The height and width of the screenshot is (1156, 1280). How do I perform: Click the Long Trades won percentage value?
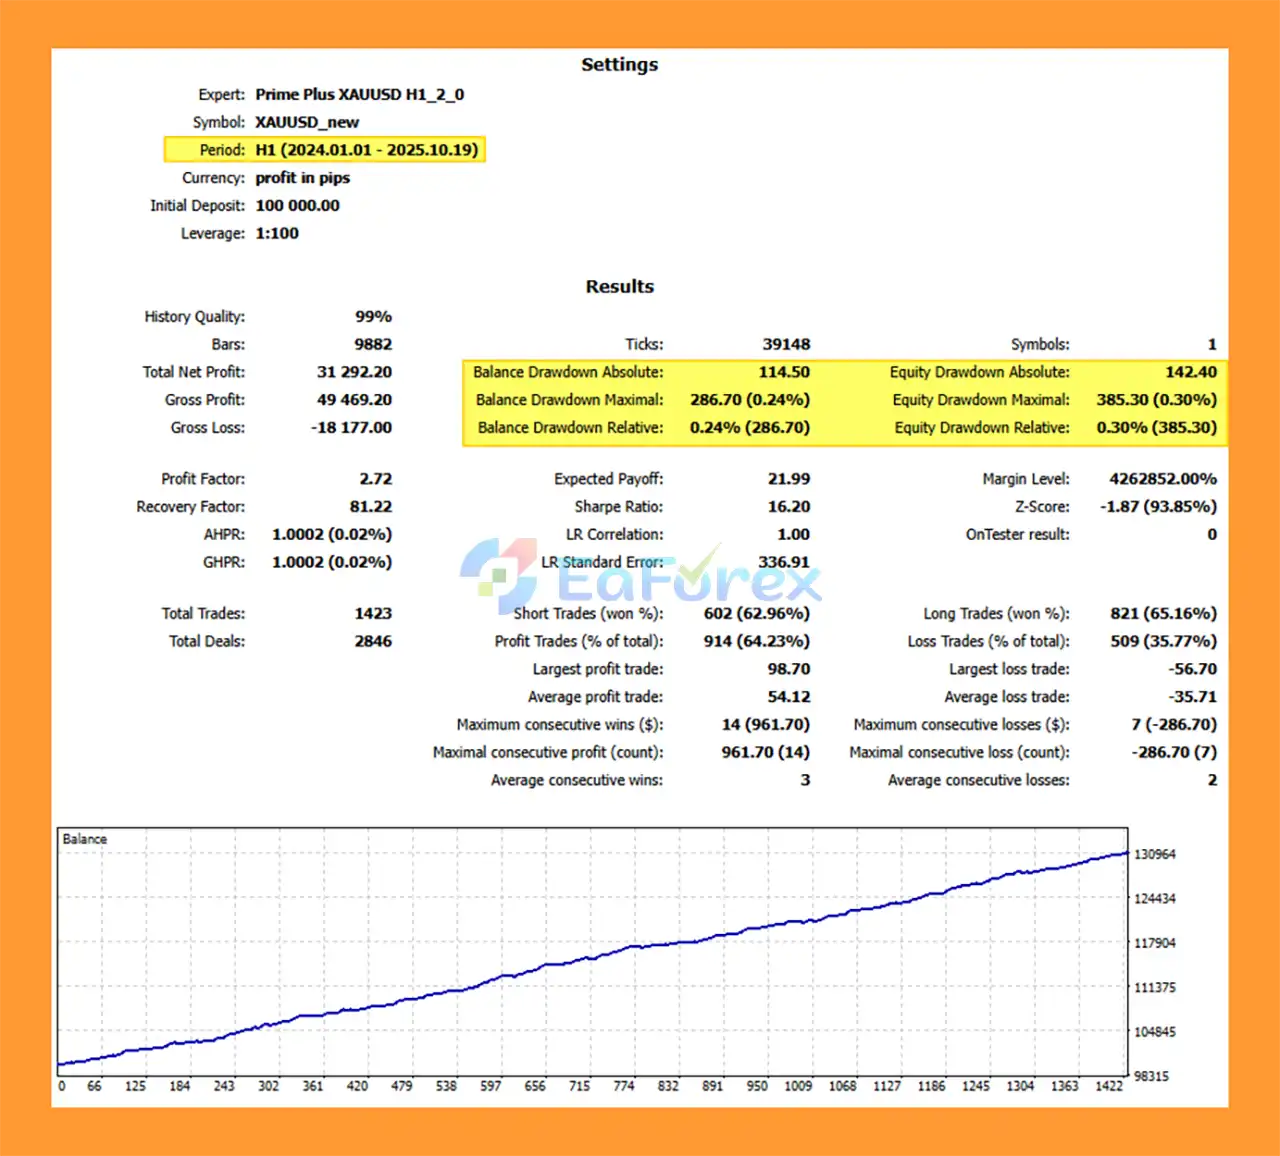pyautogui.click(x=1163, y=614)
